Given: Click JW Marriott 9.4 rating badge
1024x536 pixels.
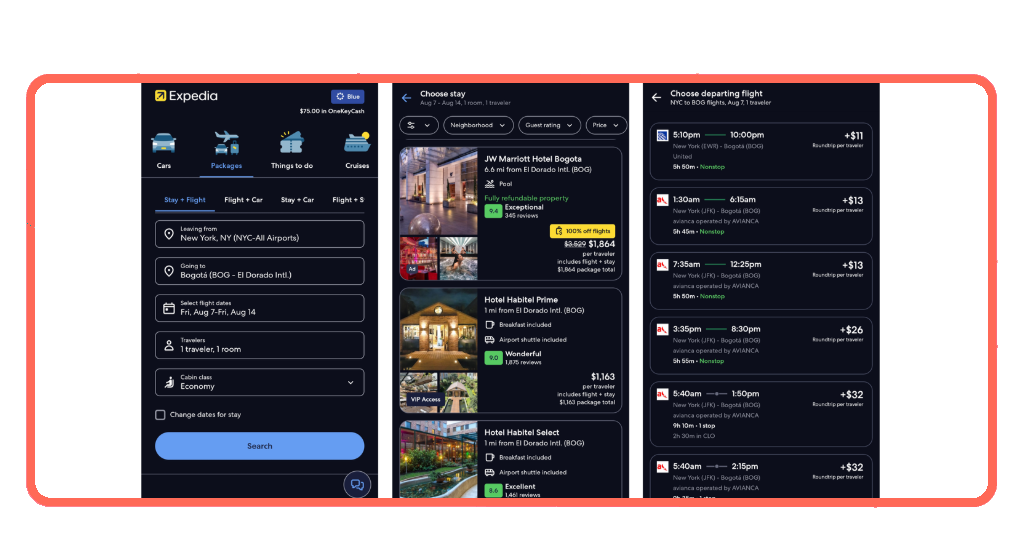Looking at the screenshot, I should click(x=493, y=211).
